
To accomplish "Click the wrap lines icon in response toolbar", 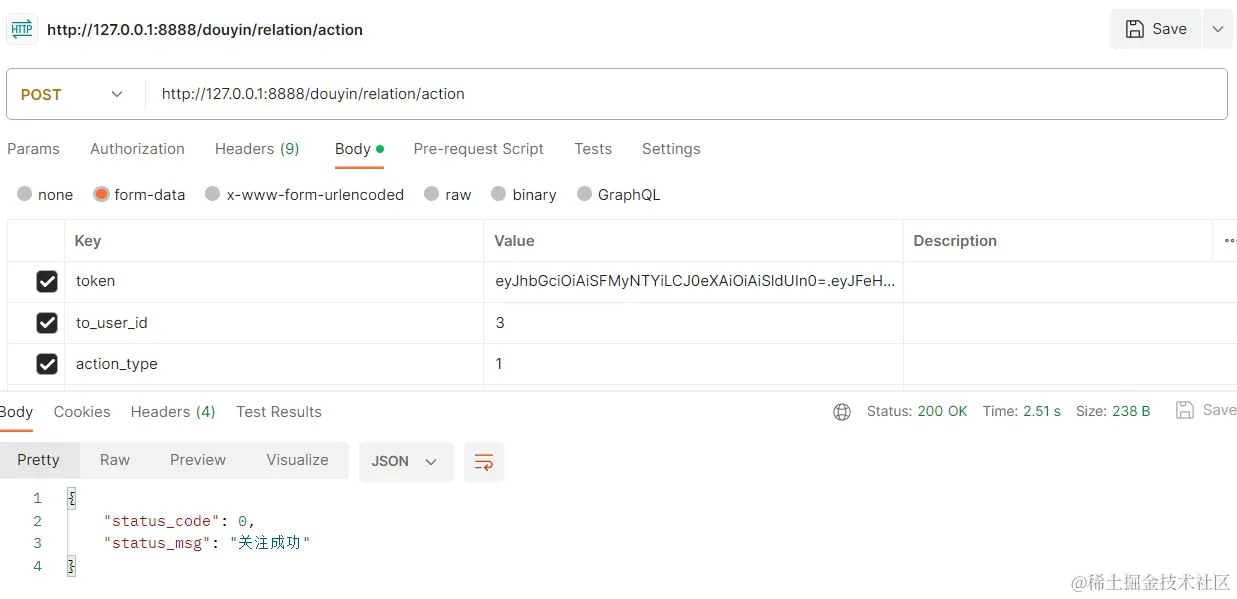I will point(484,461).
